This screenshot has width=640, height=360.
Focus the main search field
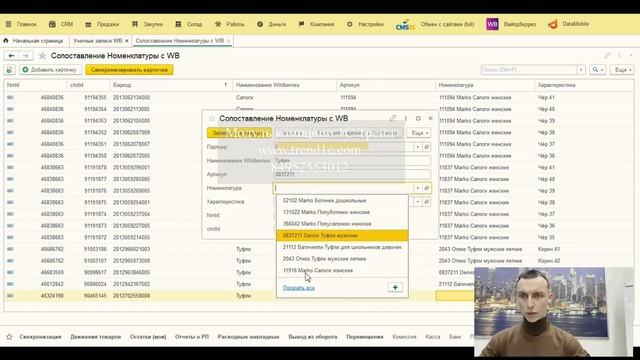coord(529,70)
